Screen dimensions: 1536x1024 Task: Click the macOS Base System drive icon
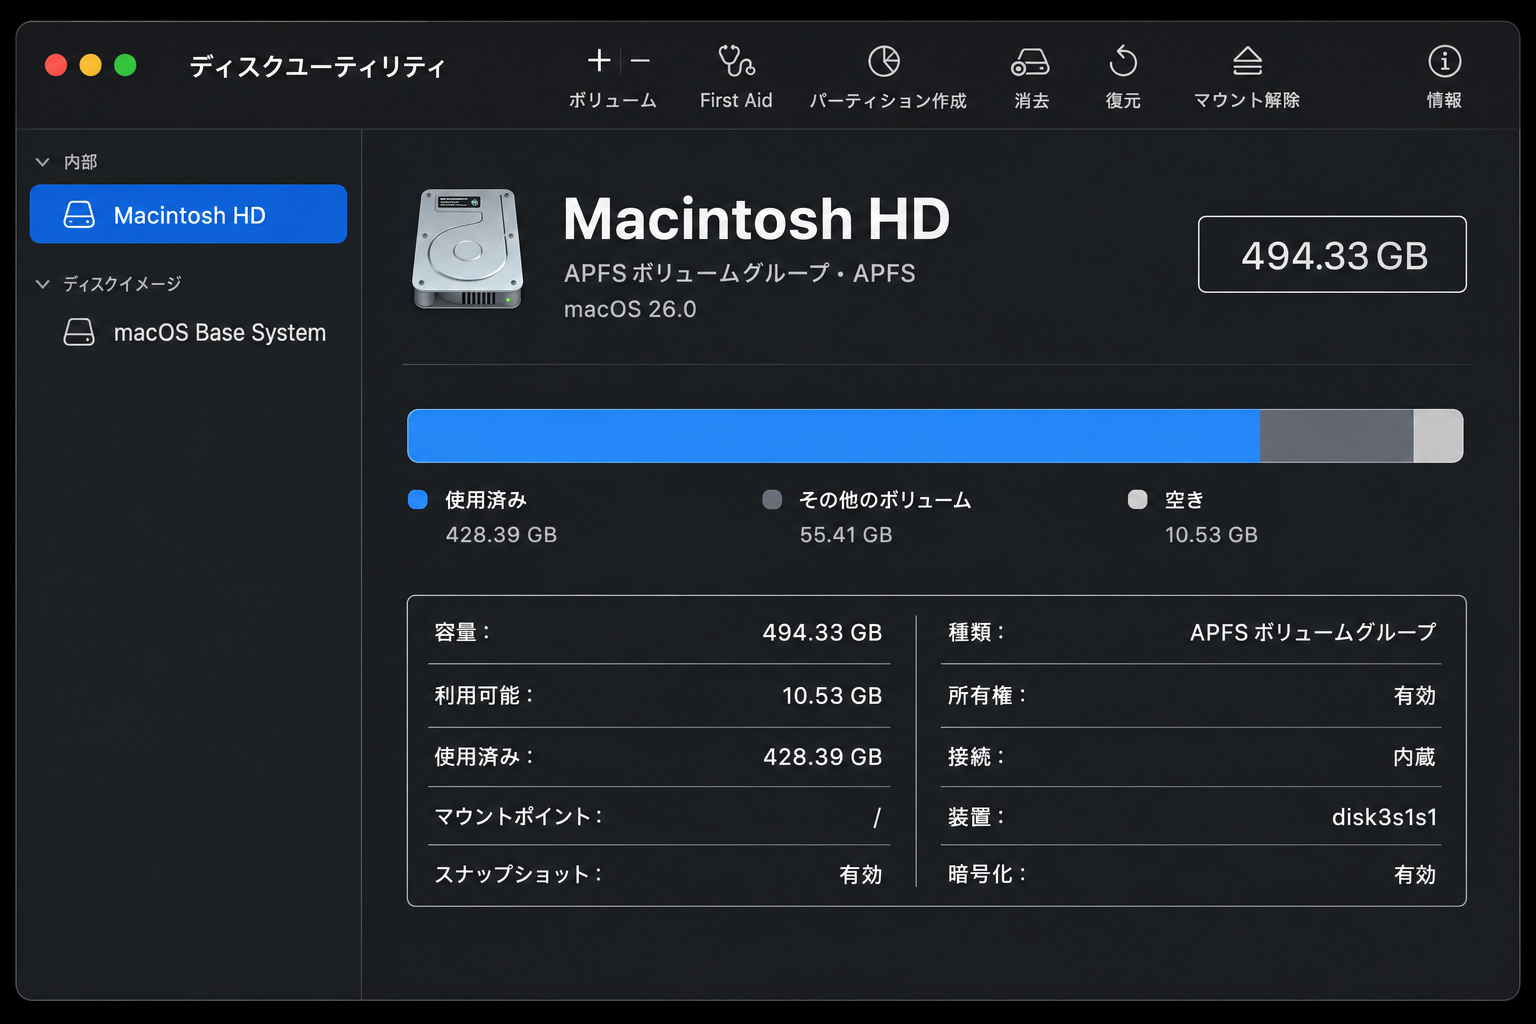tap(79, 332)
